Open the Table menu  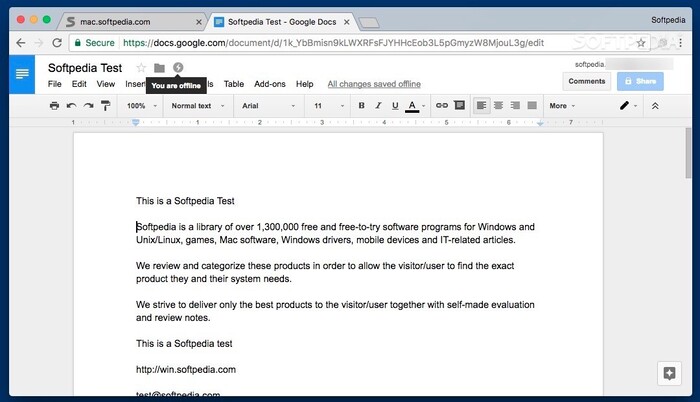tap(234, 84)
